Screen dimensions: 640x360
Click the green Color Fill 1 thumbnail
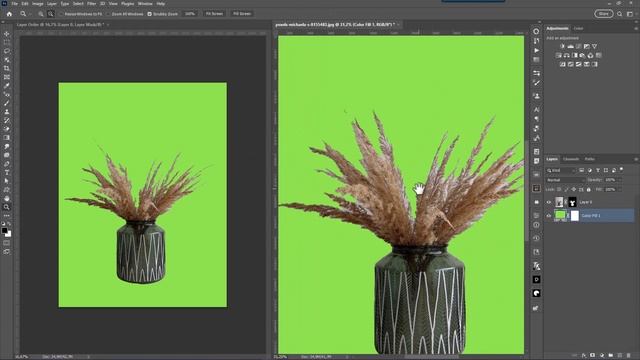[x=560, y=216]
